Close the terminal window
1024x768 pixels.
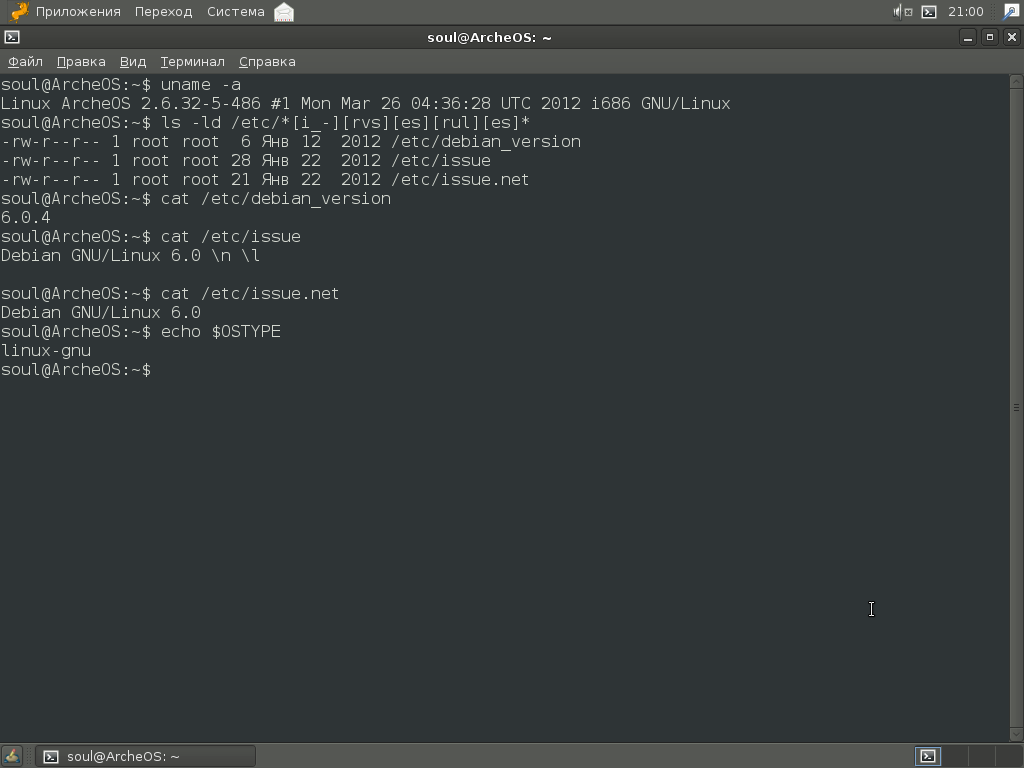coord(1012,37)
